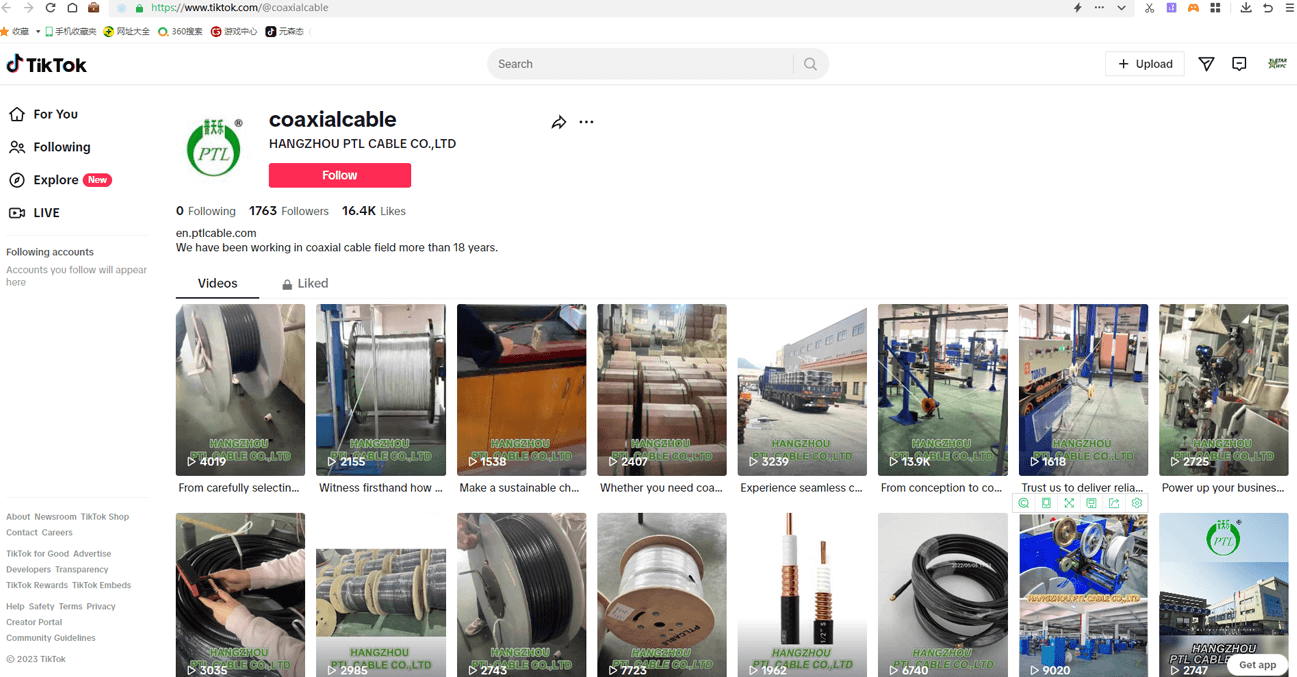
Task: Open 元森态 TikTok bookmark
Action: (x=285, y=31)
